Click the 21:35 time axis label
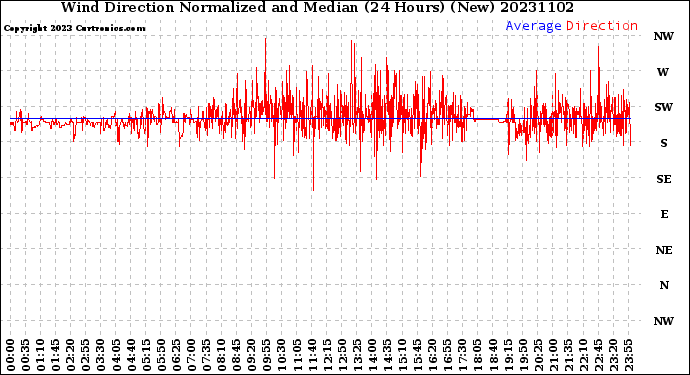The height and width of the screenshot is (375, 690). click(568, 355)
